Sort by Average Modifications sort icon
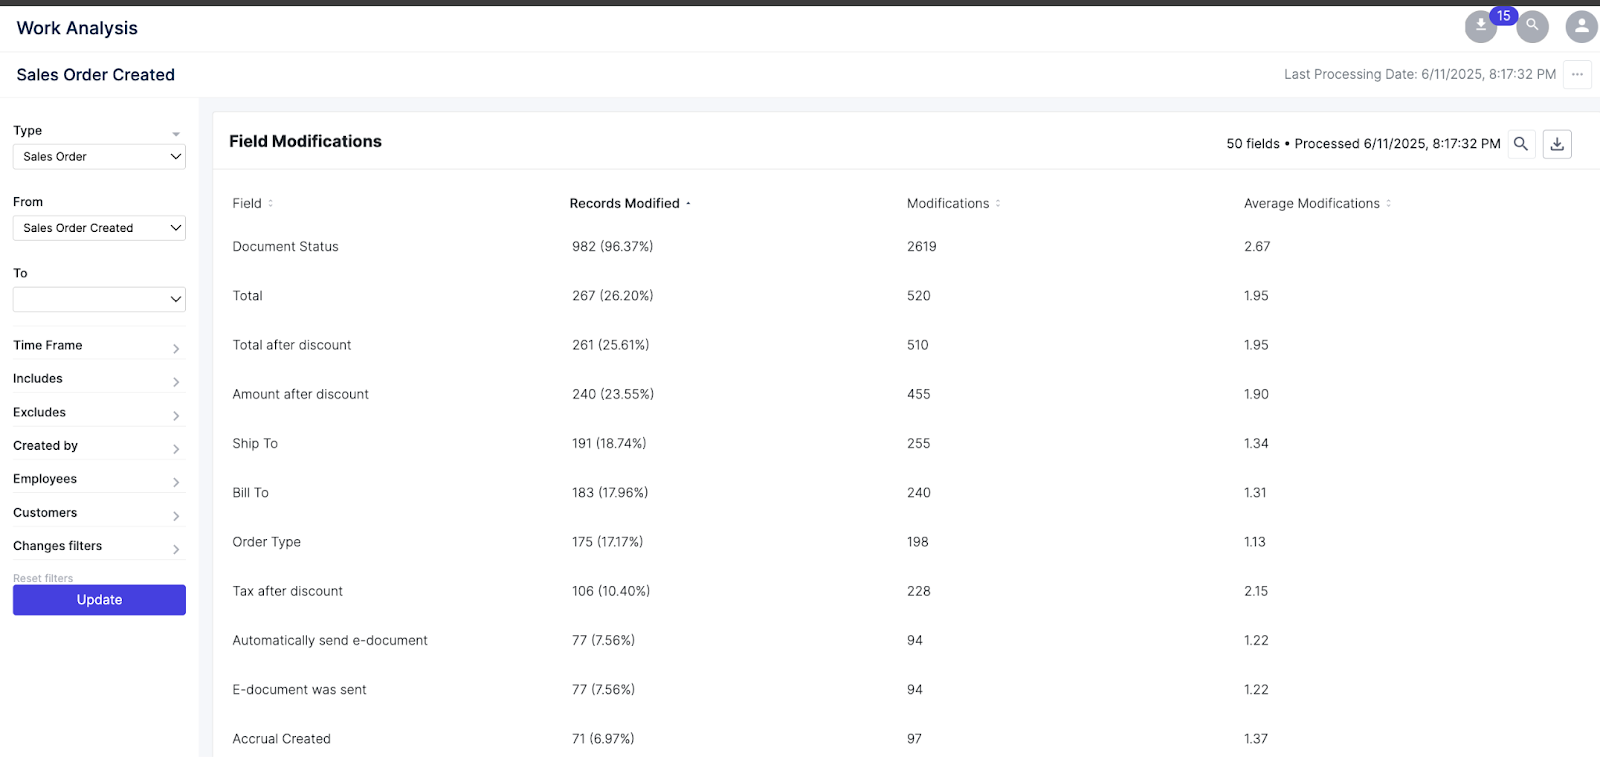 pos(1388,203)
